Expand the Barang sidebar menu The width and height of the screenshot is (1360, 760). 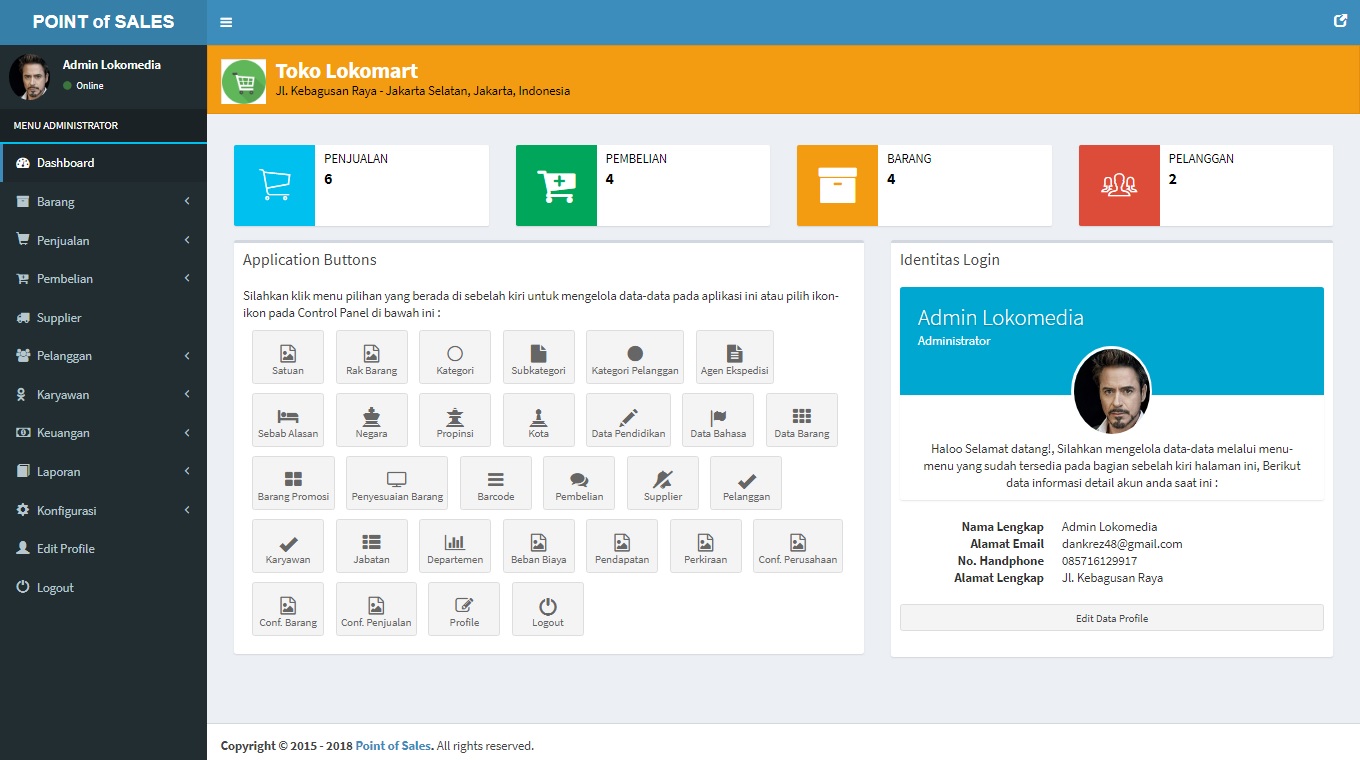[x=103, y=202]
